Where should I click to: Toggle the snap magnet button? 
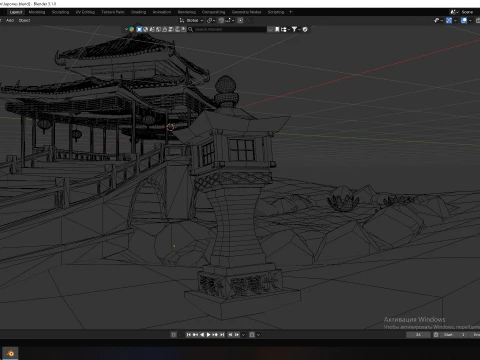[221, 20]
